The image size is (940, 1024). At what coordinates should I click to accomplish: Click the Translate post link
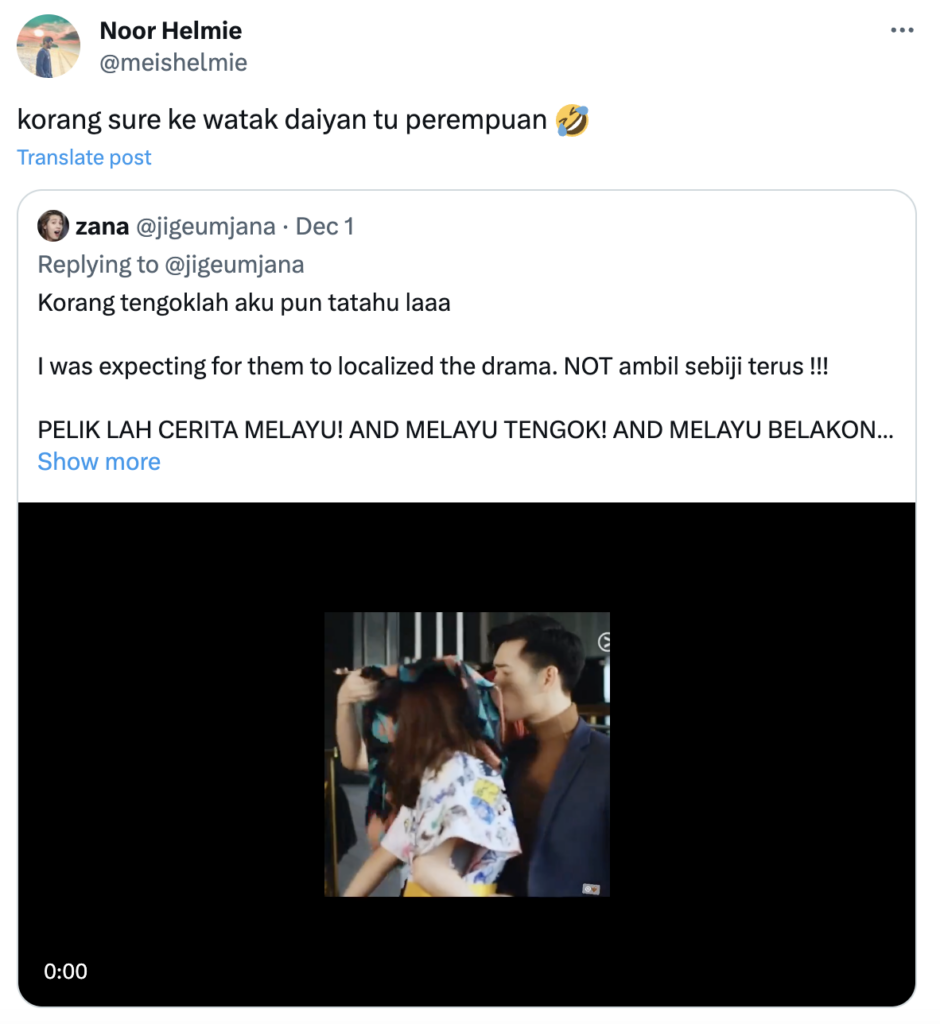[84, 157]
